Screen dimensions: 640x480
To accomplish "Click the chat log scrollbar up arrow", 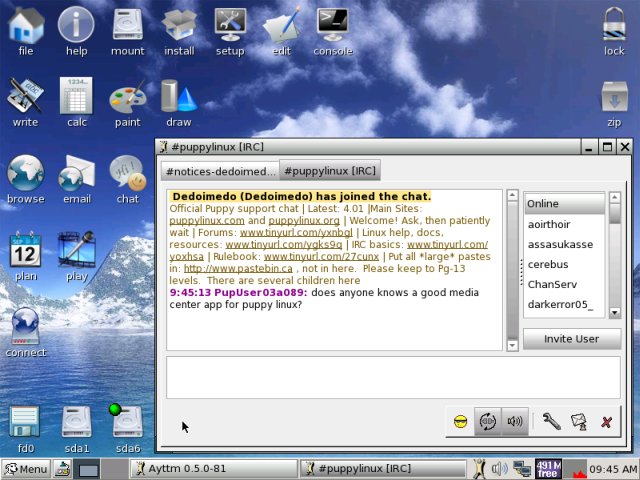I will pyautogui.click(x=512, y=195).
